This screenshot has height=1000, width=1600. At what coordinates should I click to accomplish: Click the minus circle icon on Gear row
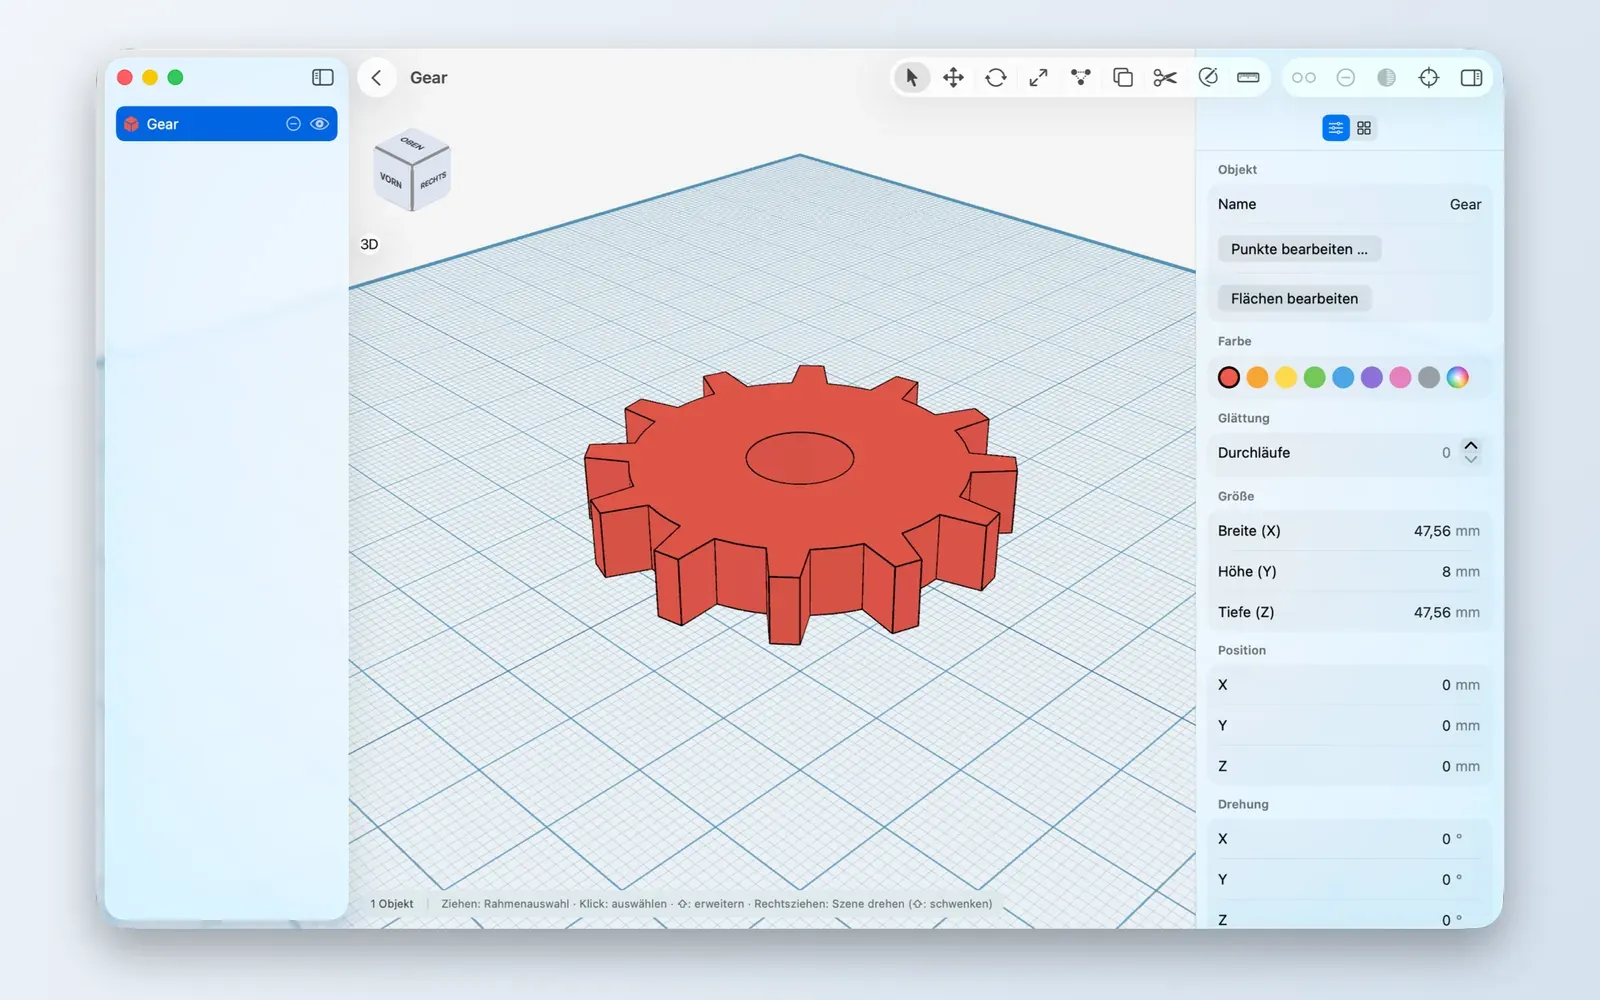[294, 124]
